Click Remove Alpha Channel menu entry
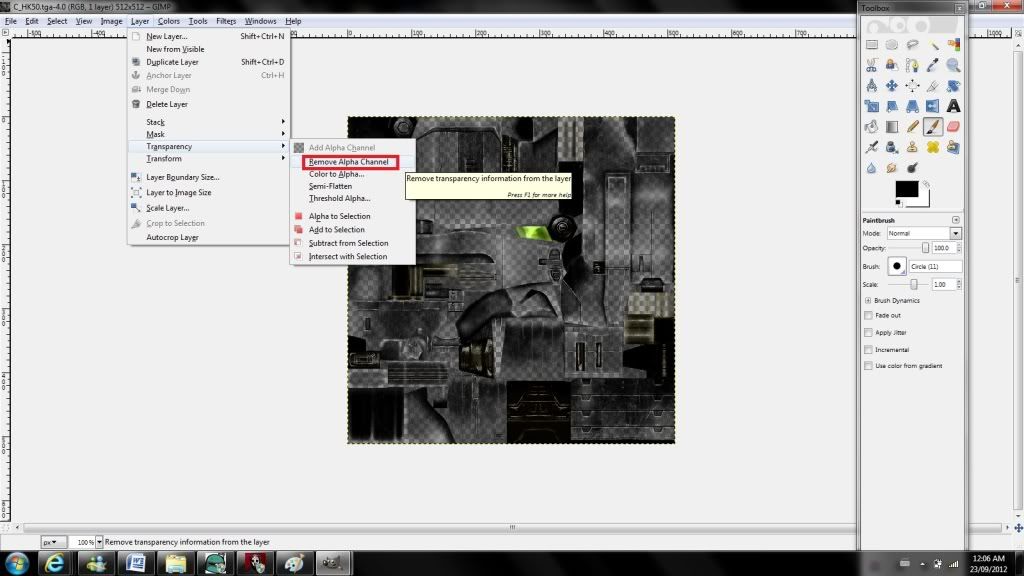Image resolution: width=1024 pixels, height=576 pixels. tap(348, 162)
